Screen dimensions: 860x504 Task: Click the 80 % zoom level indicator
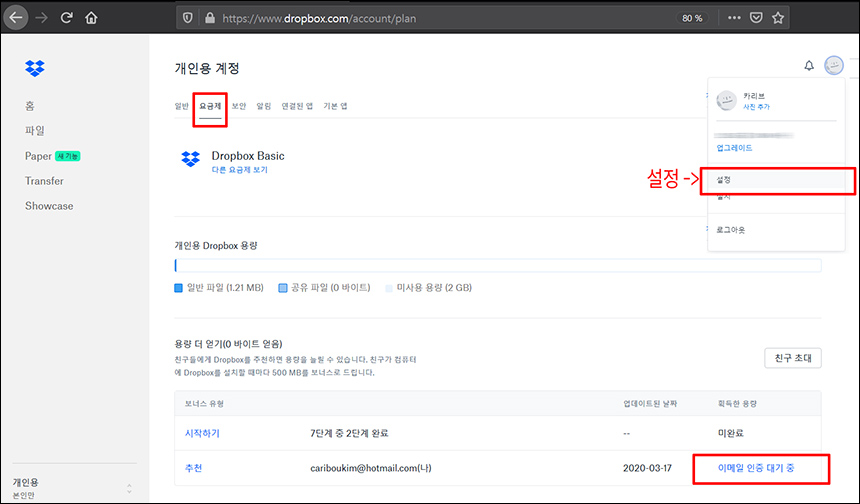[x=692, y=18]
